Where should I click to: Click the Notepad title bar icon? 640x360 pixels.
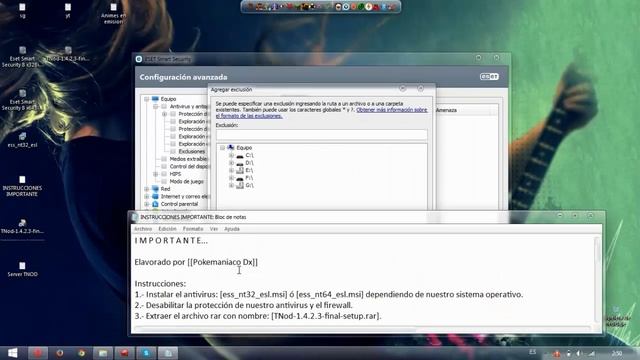(x=135, y=217)
